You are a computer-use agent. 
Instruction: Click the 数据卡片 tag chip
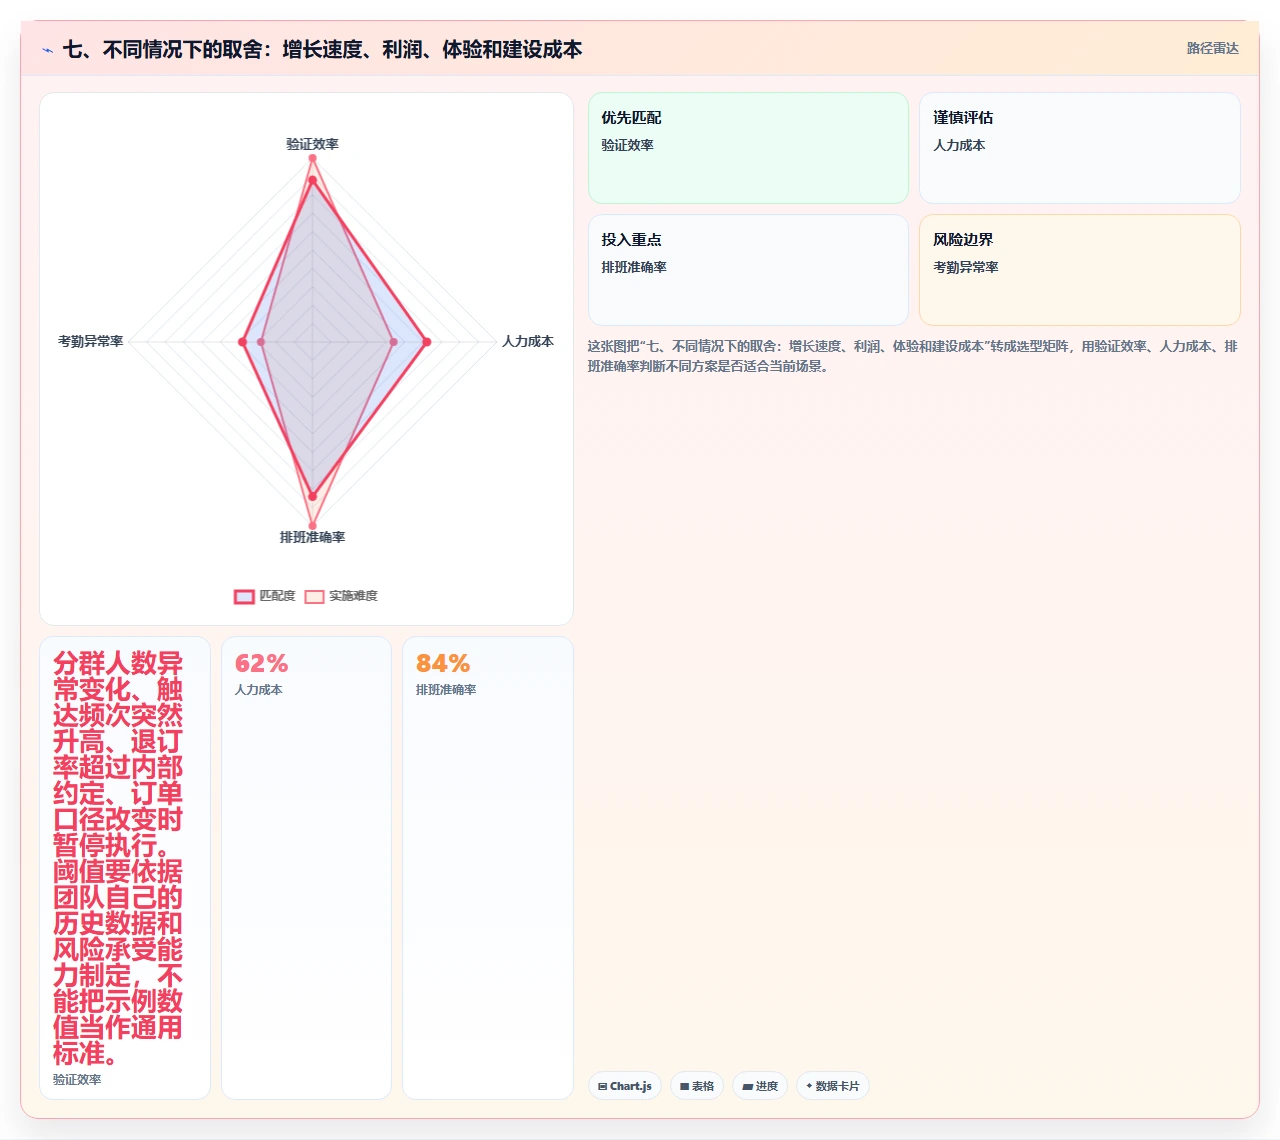[x=833, y=1086]
